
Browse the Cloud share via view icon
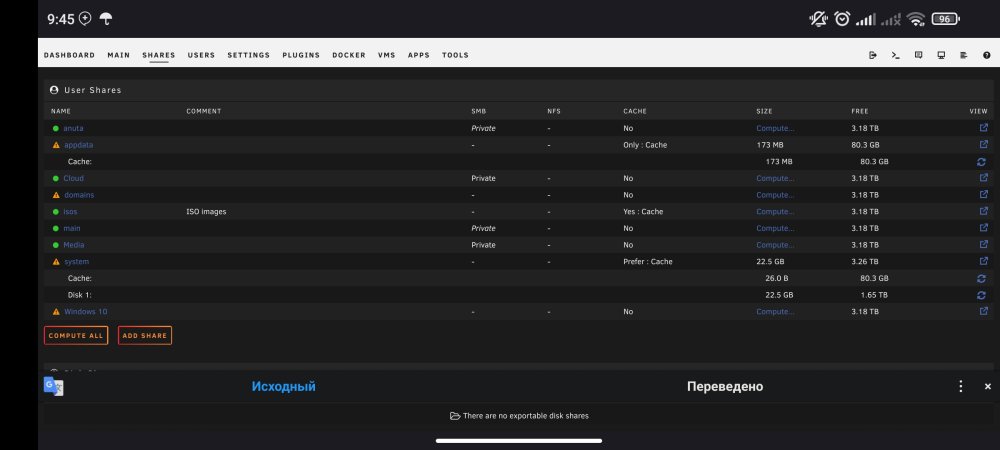983,178
